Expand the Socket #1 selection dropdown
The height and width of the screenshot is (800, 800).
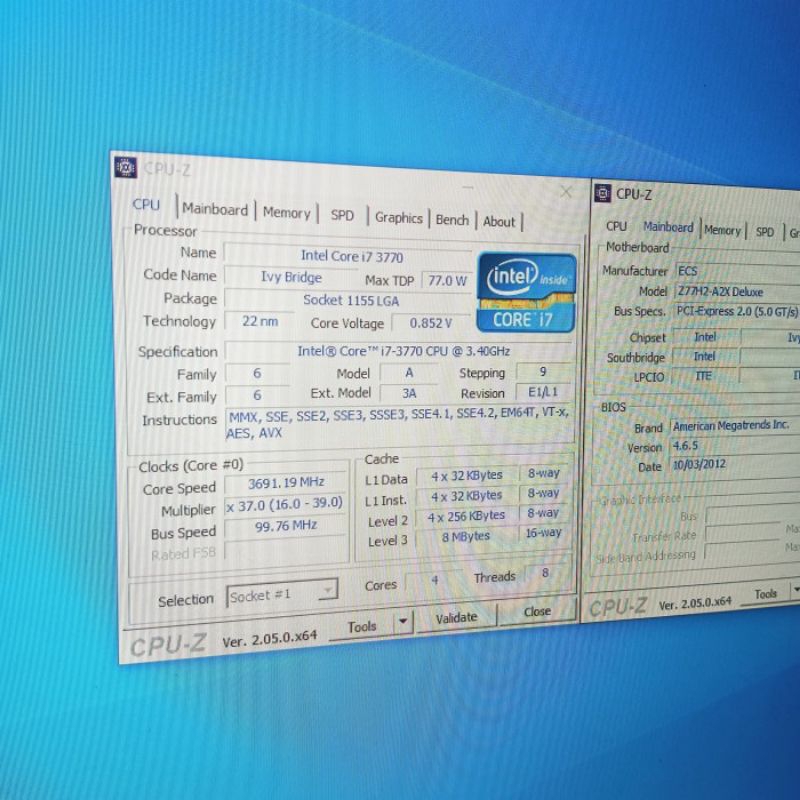click(x=326, y=592)
